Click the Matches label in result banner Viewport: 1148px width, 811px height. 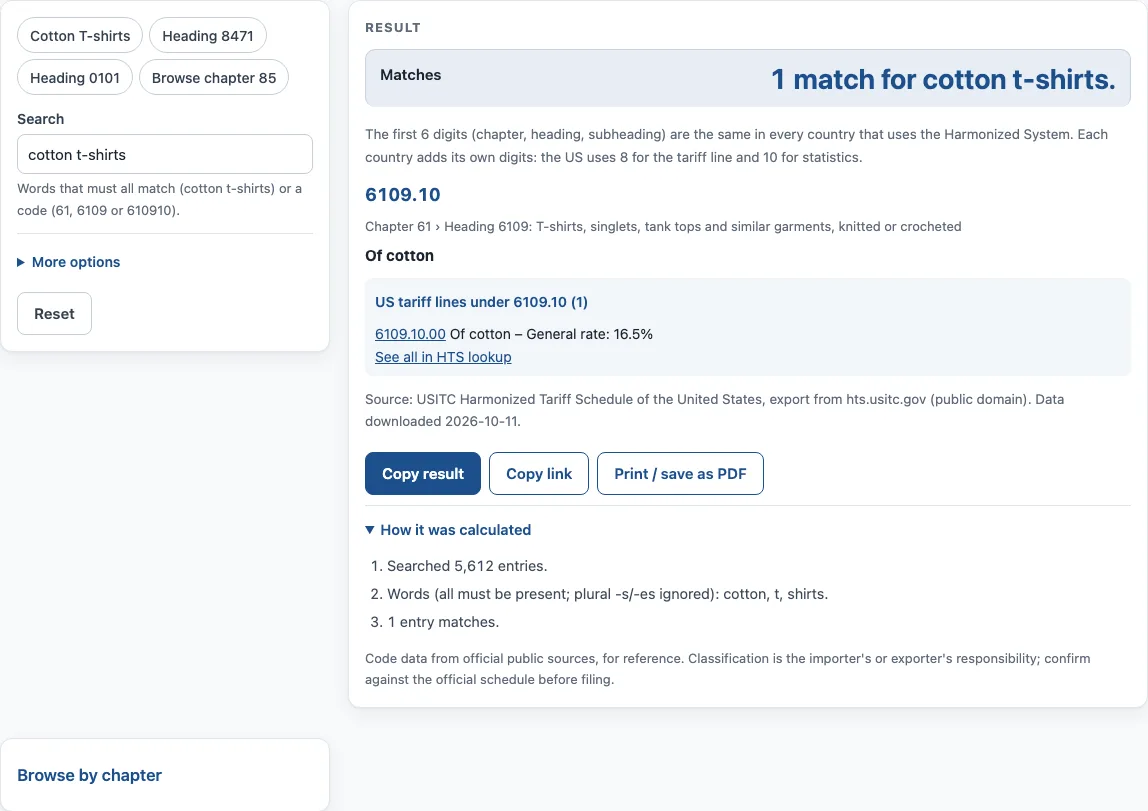tap(411, 75)
